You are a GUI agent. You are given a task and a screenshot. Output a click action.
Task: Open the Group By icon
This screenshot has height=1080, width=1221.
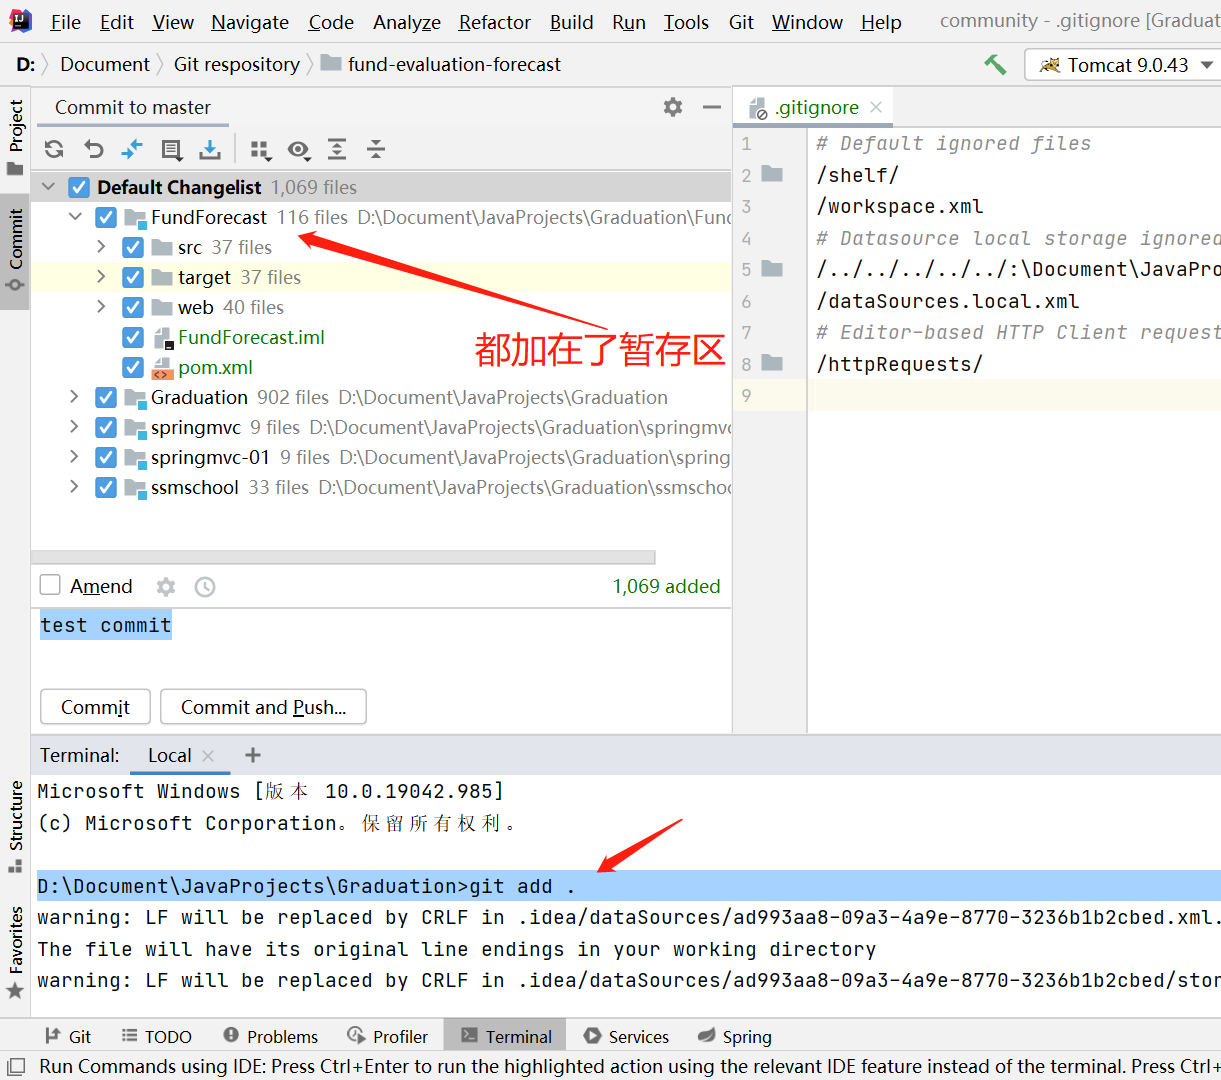point(260,150)
